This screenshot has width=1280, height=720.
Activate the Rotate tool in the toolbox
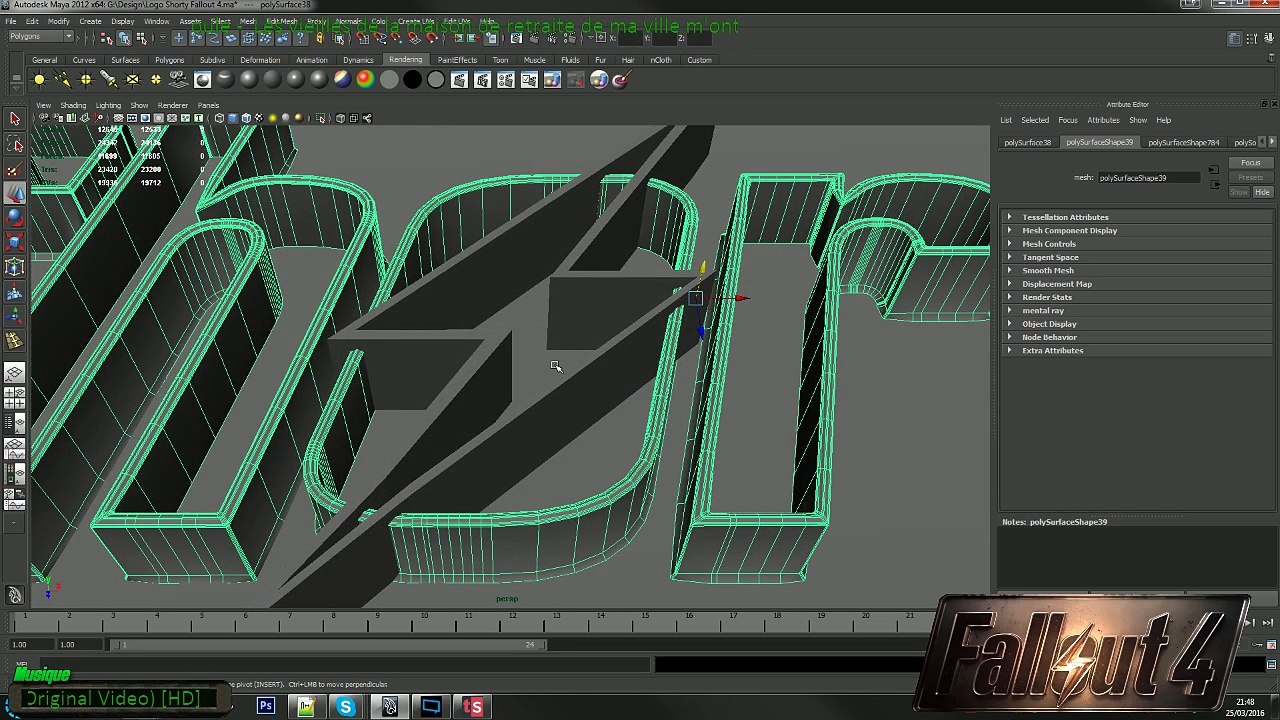(x=15, y=217)
